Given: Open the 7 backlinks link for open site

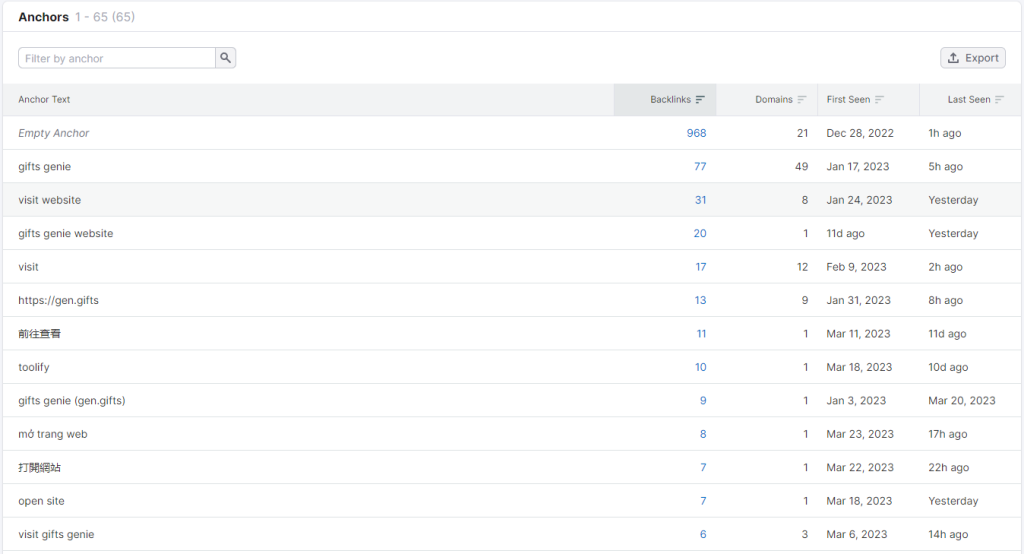Looking at the screenshot, I should click(703, 501).
